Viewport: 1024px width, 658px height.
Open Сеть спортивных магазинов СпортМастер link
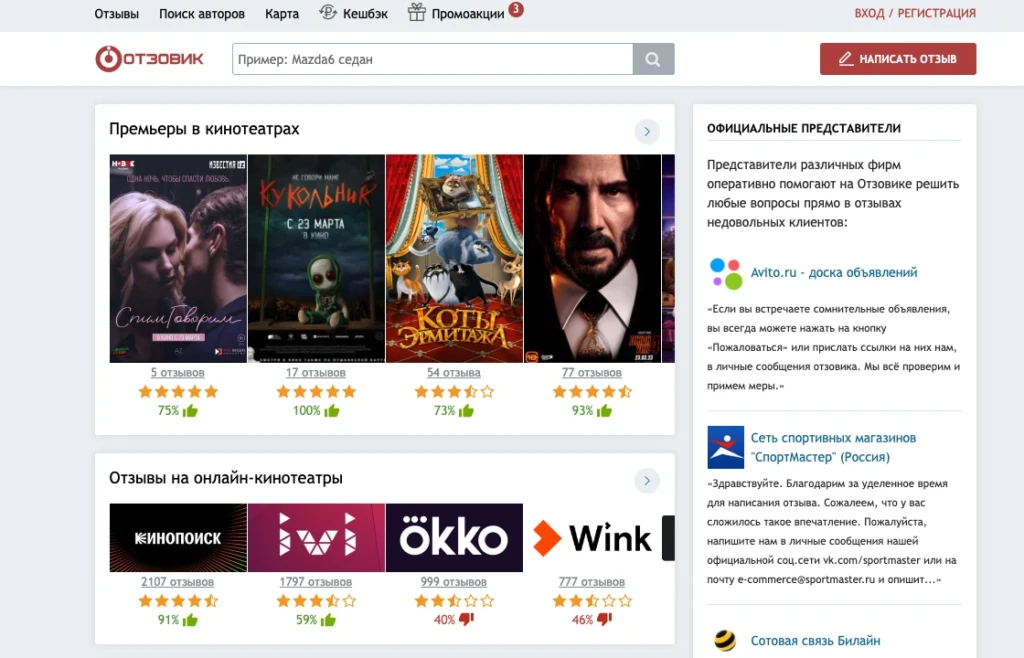[833, 447]
